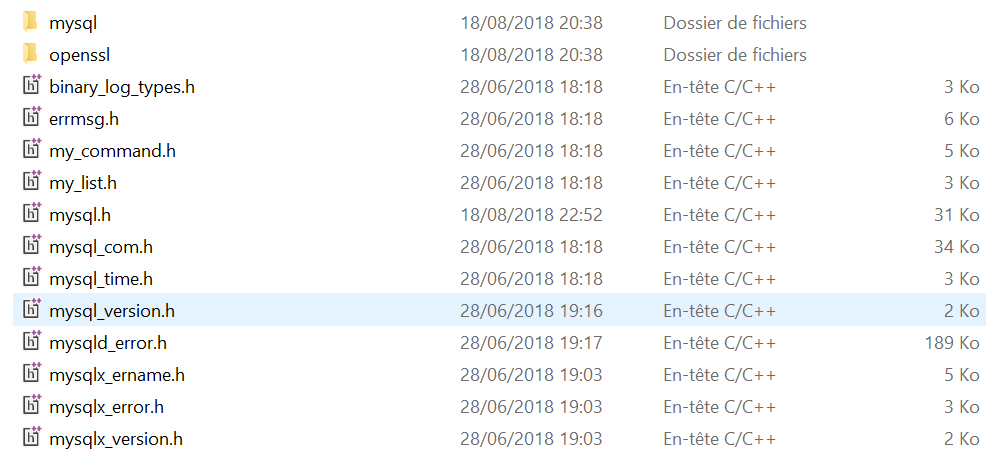
Task: Select the mysql_com.h file name
Action: pyautogui.click(x=101, y=247)
